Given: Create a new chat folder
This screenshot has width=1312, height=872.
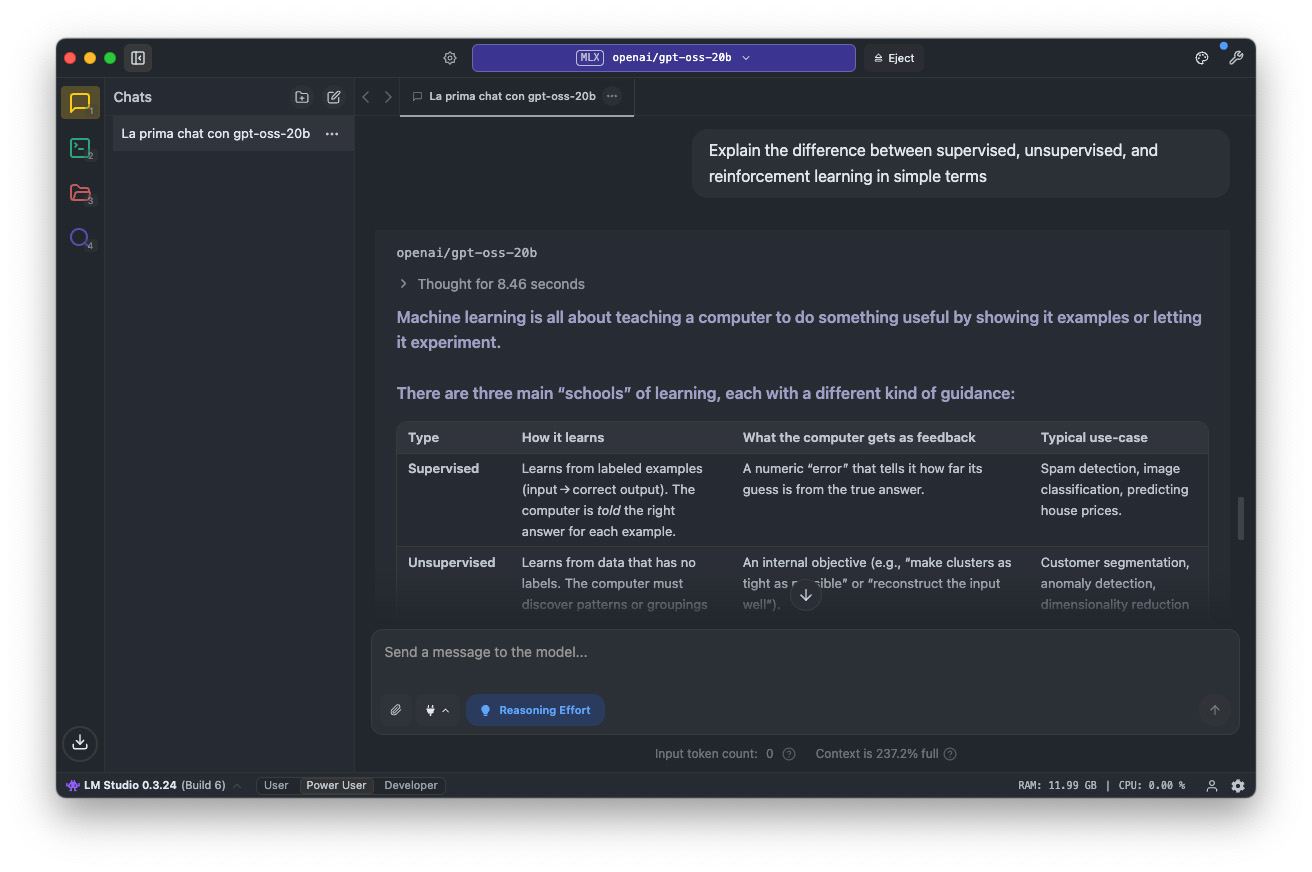Looking at the screenshot, I should [x=302, y=97].
